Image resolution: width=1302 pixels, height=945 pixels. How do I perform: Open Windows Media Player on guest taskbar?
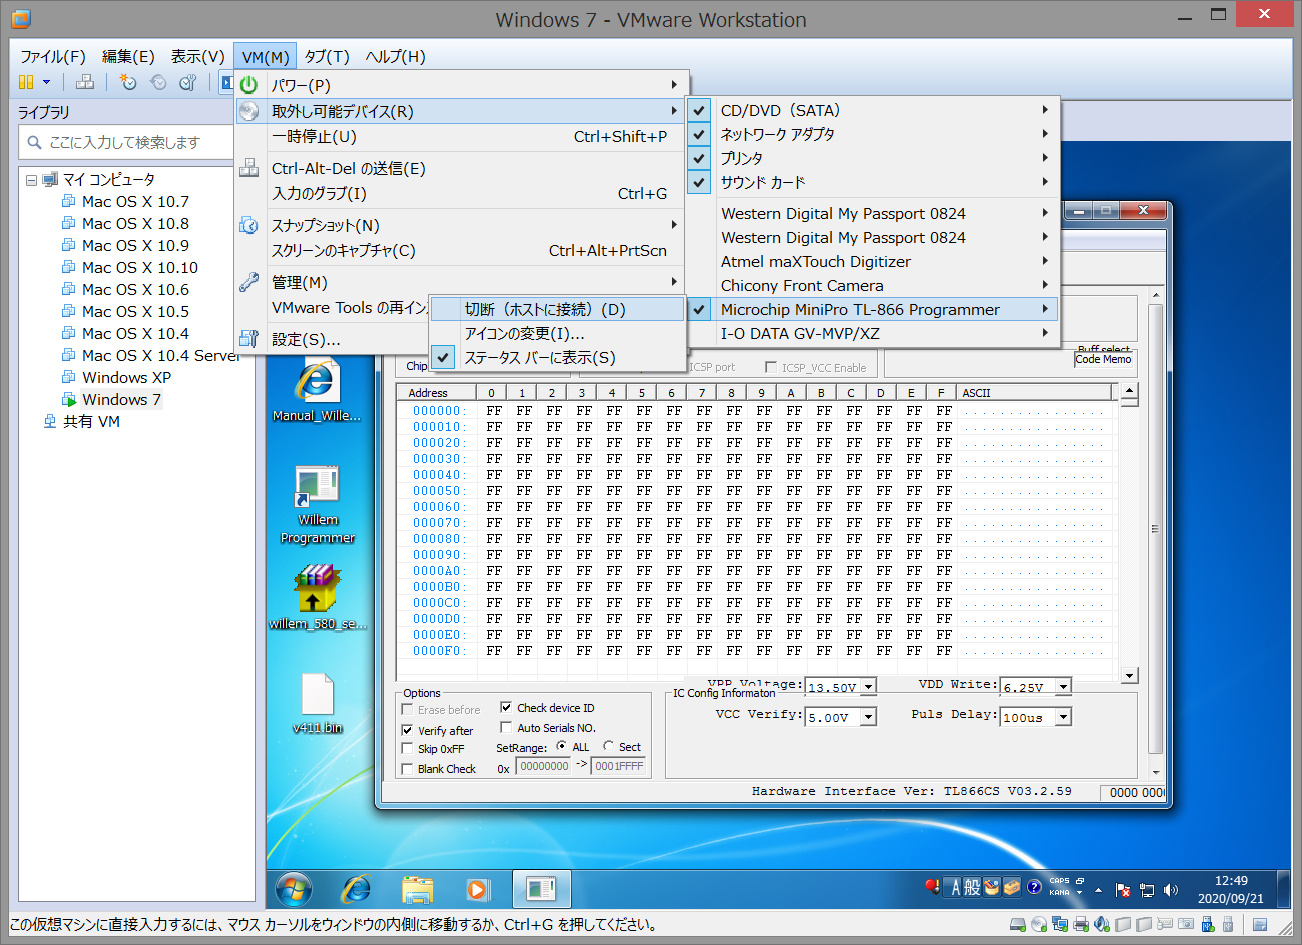pyautogui.click(x=477, y=888)
